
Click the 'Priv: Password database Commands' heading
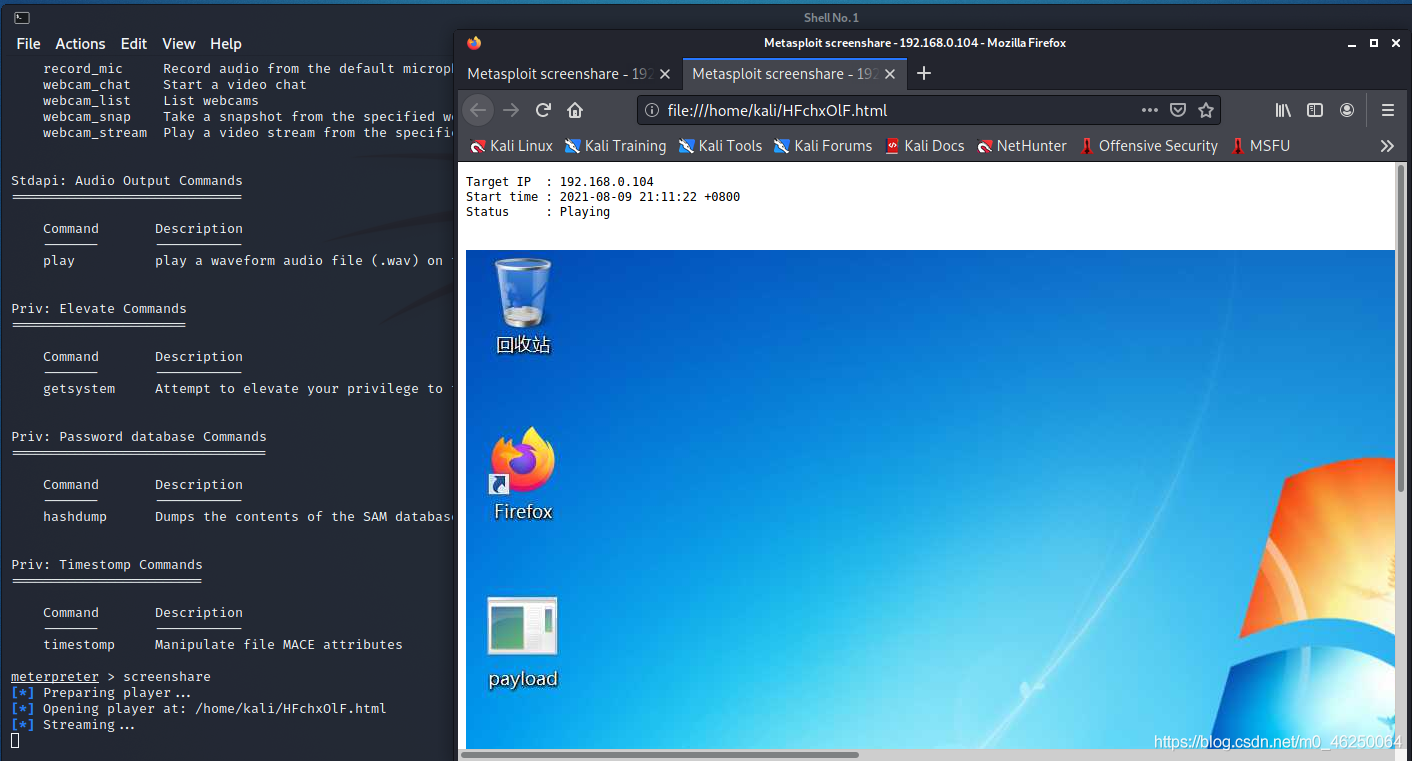click(139, 437)
